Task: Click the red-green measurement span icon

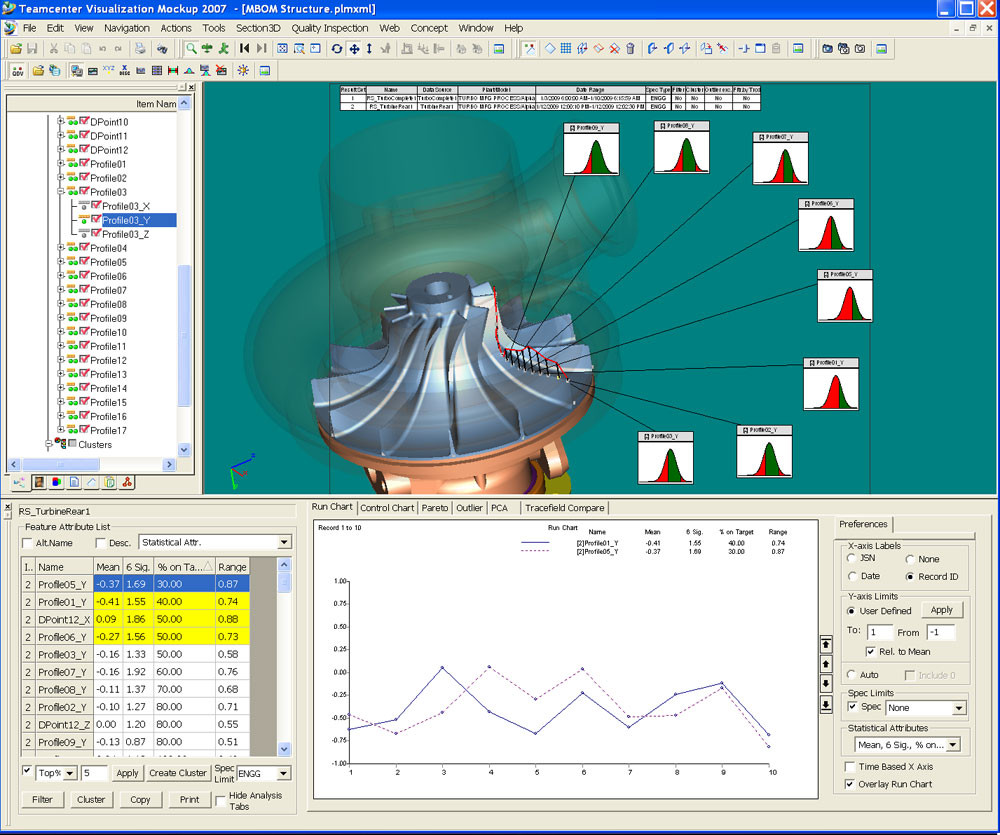Action: (x=173, y=71)
